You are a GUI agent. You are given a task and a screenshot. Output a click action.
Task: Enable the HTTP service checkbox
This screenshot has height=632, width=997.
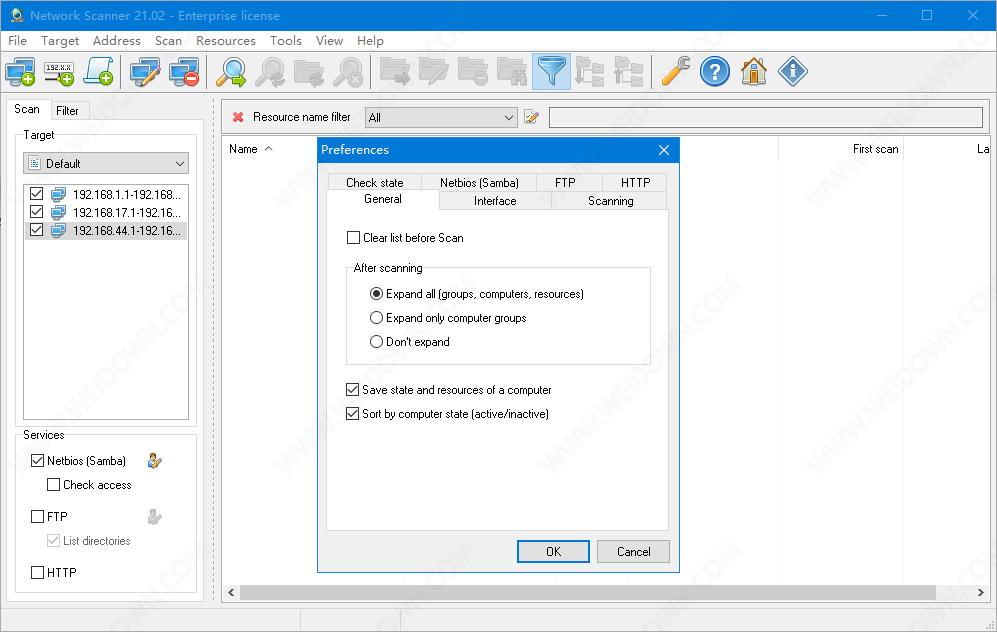click(x=38, y=573)
